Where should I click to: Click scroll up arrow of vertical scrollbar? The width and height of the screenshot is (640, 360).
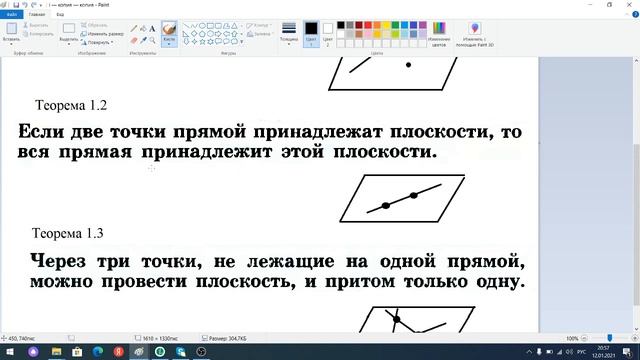click(636, 61)
